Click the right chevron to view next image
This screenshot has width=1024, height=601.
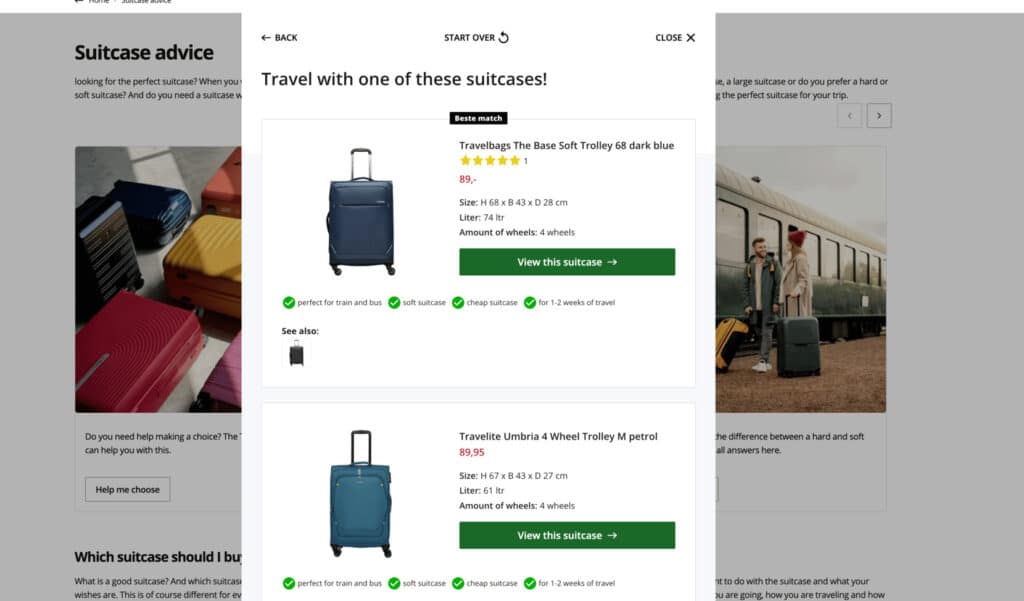pos(879,115)
